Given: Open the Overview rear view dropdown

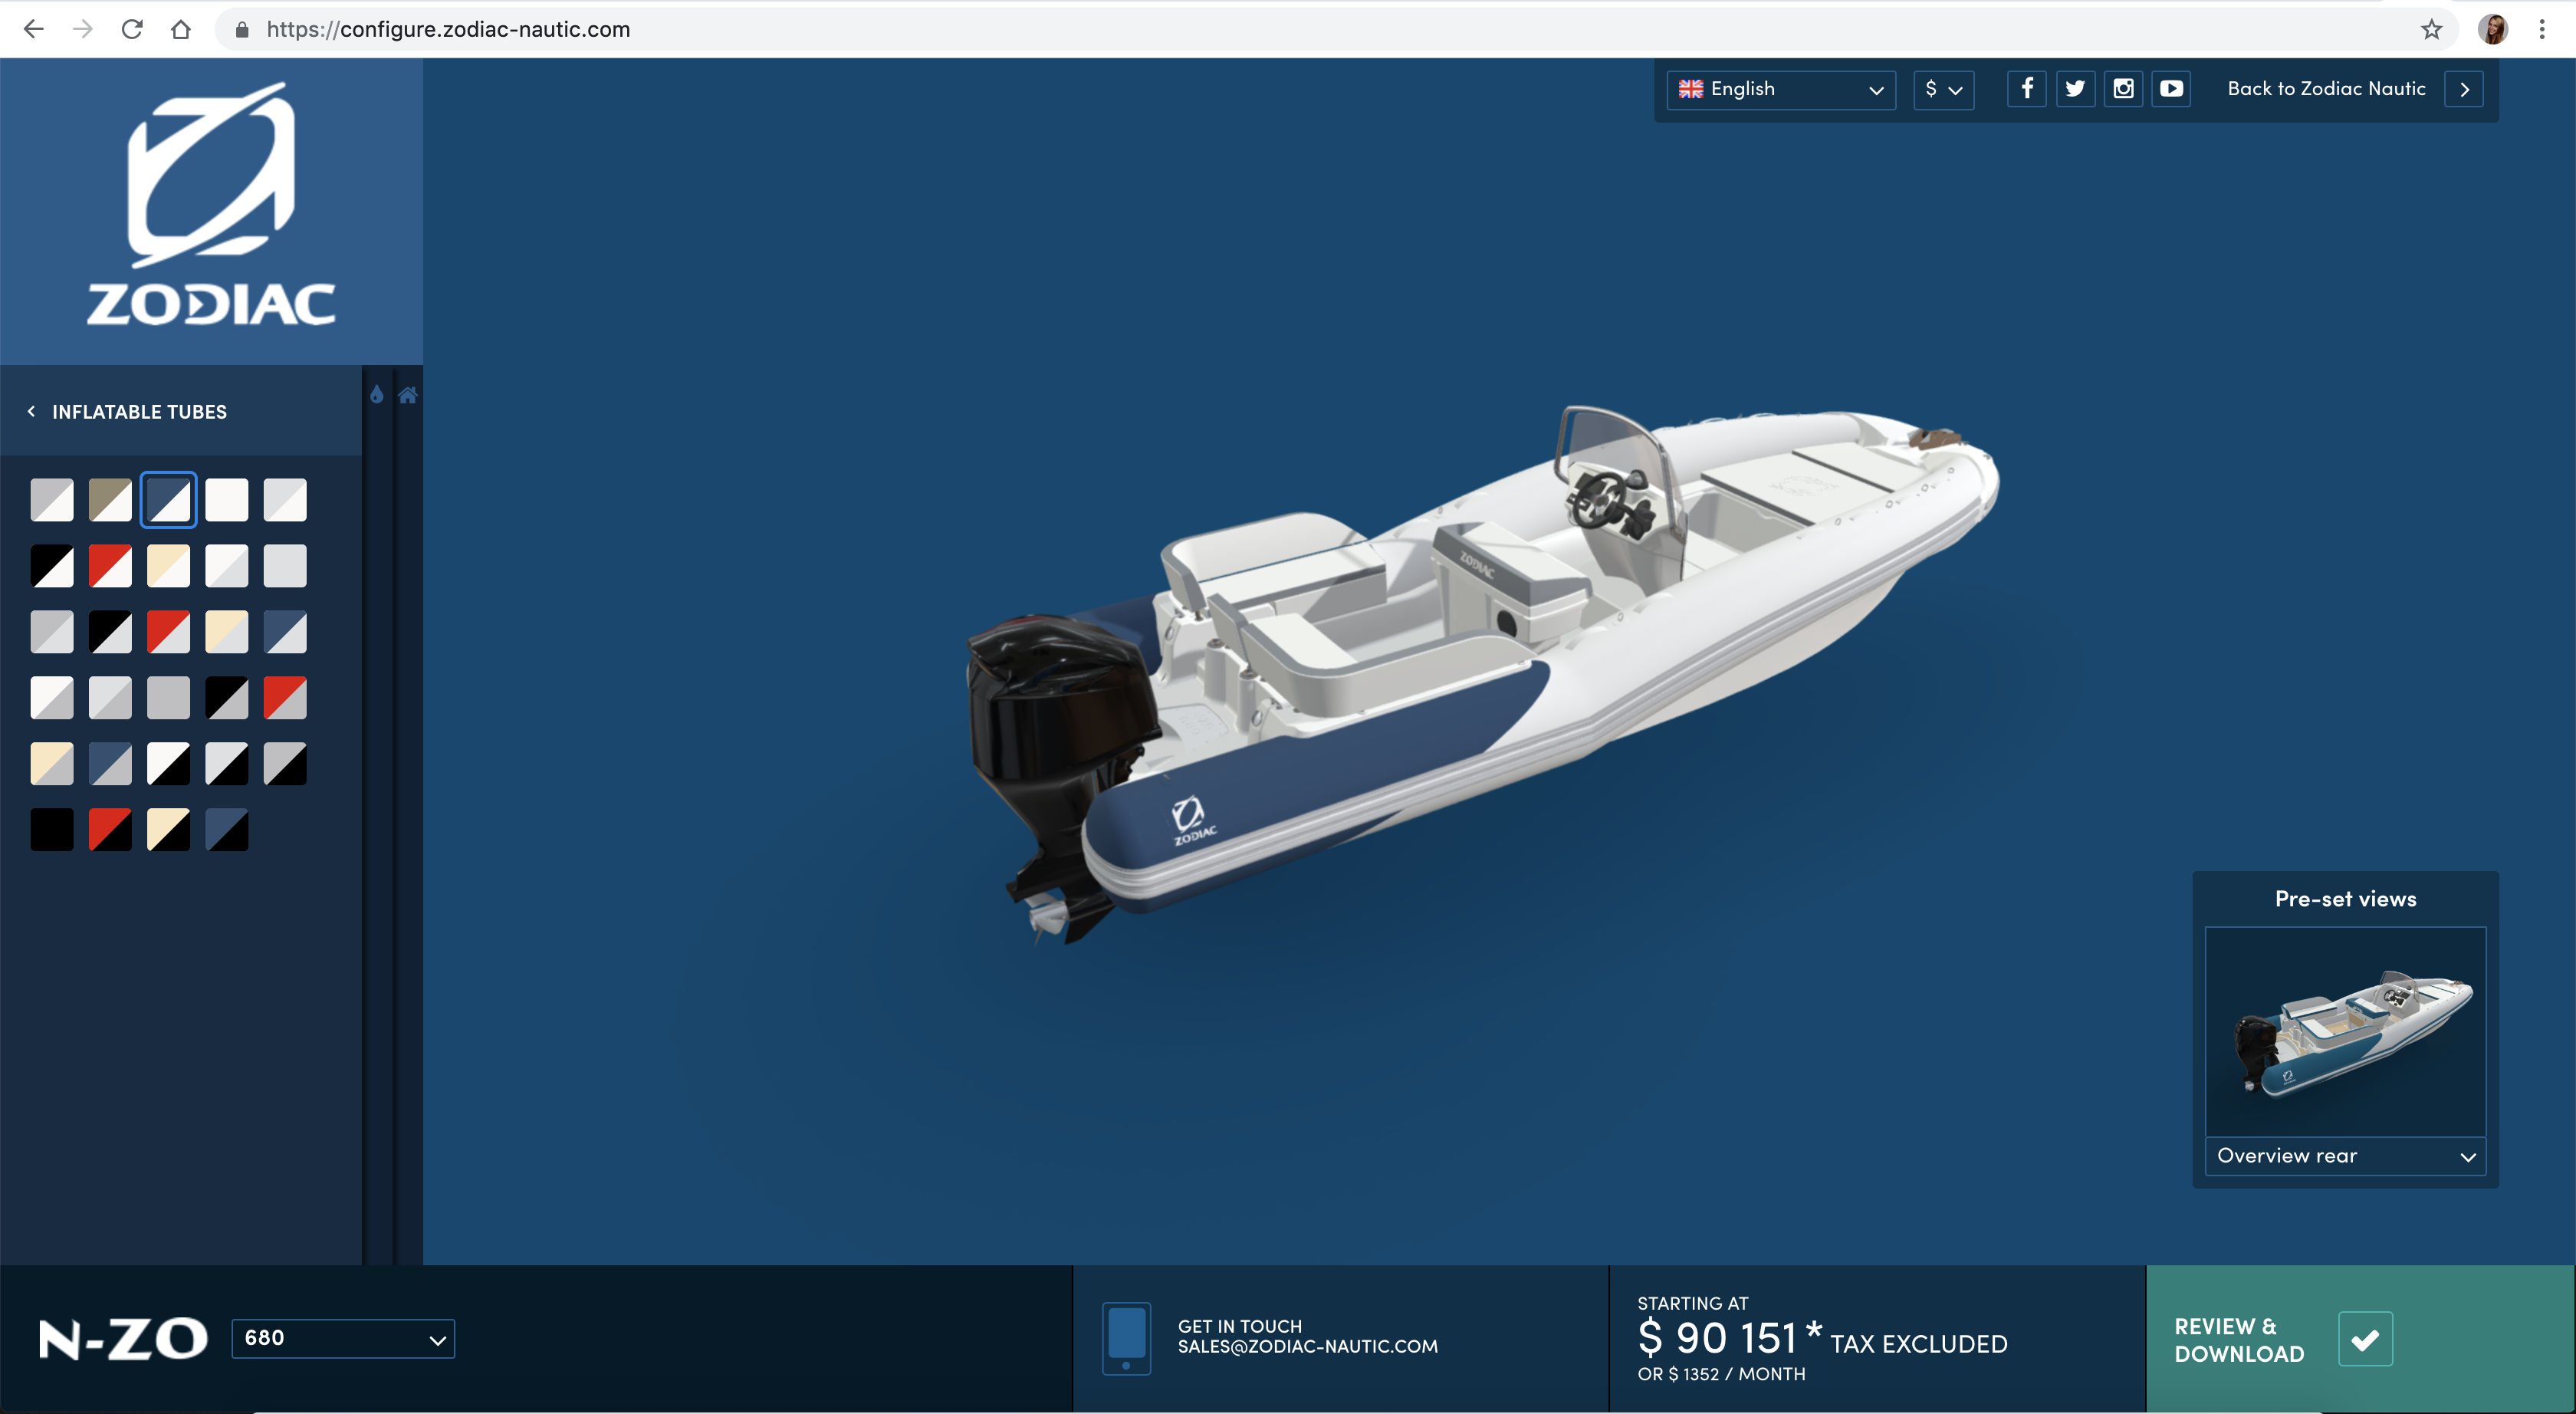Looking at the screenshot, I should pyautogui.click(x=2345, y=1156).
